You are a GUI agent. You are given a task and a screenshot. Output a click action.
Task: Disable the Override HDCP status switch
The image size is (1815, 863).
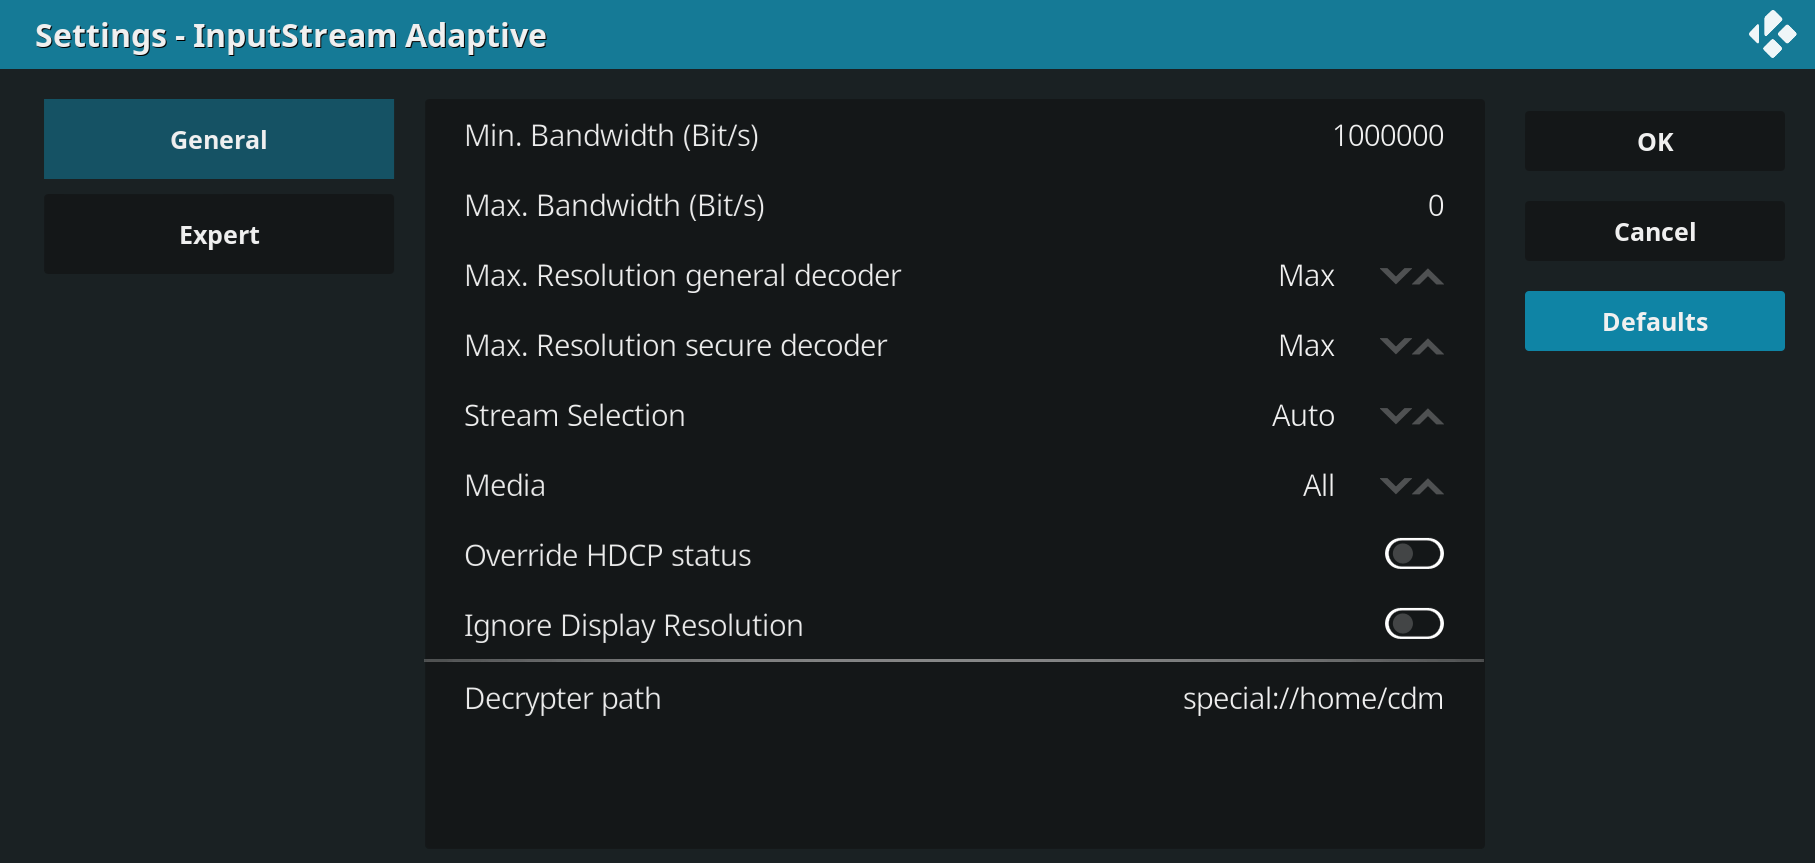(1413, 554)
